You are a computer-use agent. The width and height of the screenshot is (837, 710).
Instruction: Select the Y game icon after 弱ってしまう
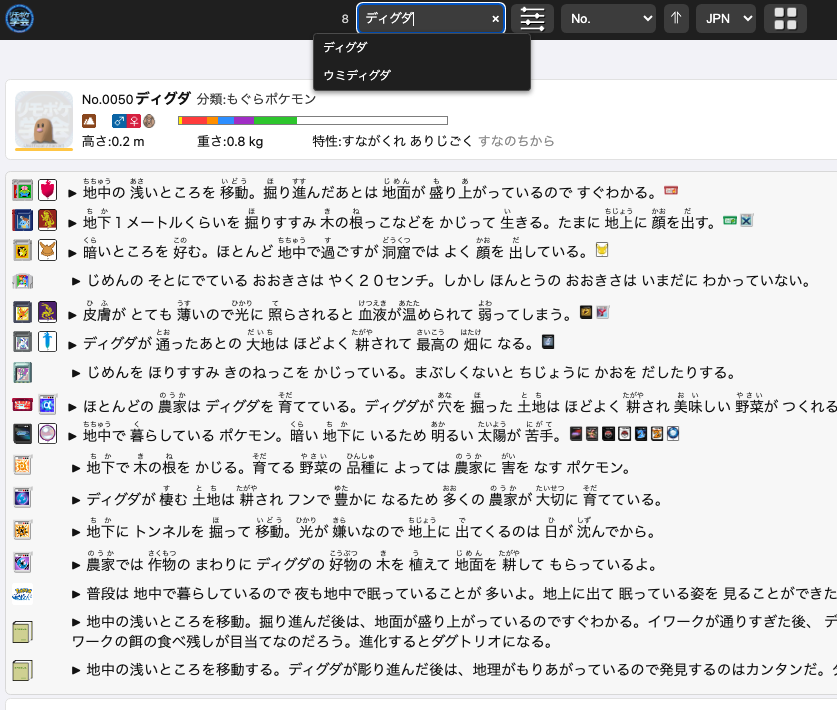tap(602, 312)
